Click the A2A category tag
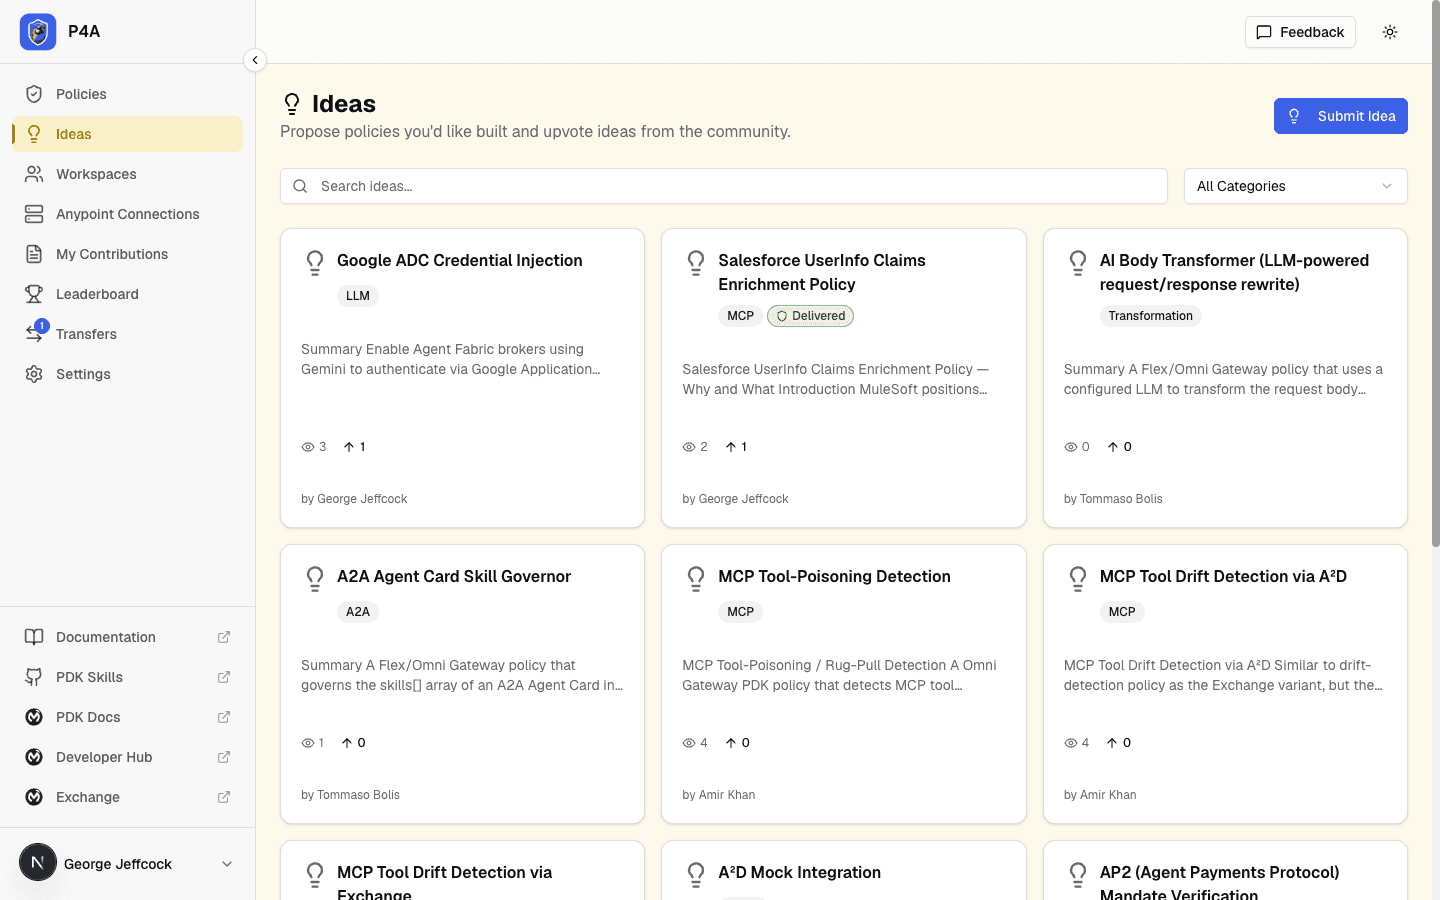The image size is (1440, 900). pos(358,612)
